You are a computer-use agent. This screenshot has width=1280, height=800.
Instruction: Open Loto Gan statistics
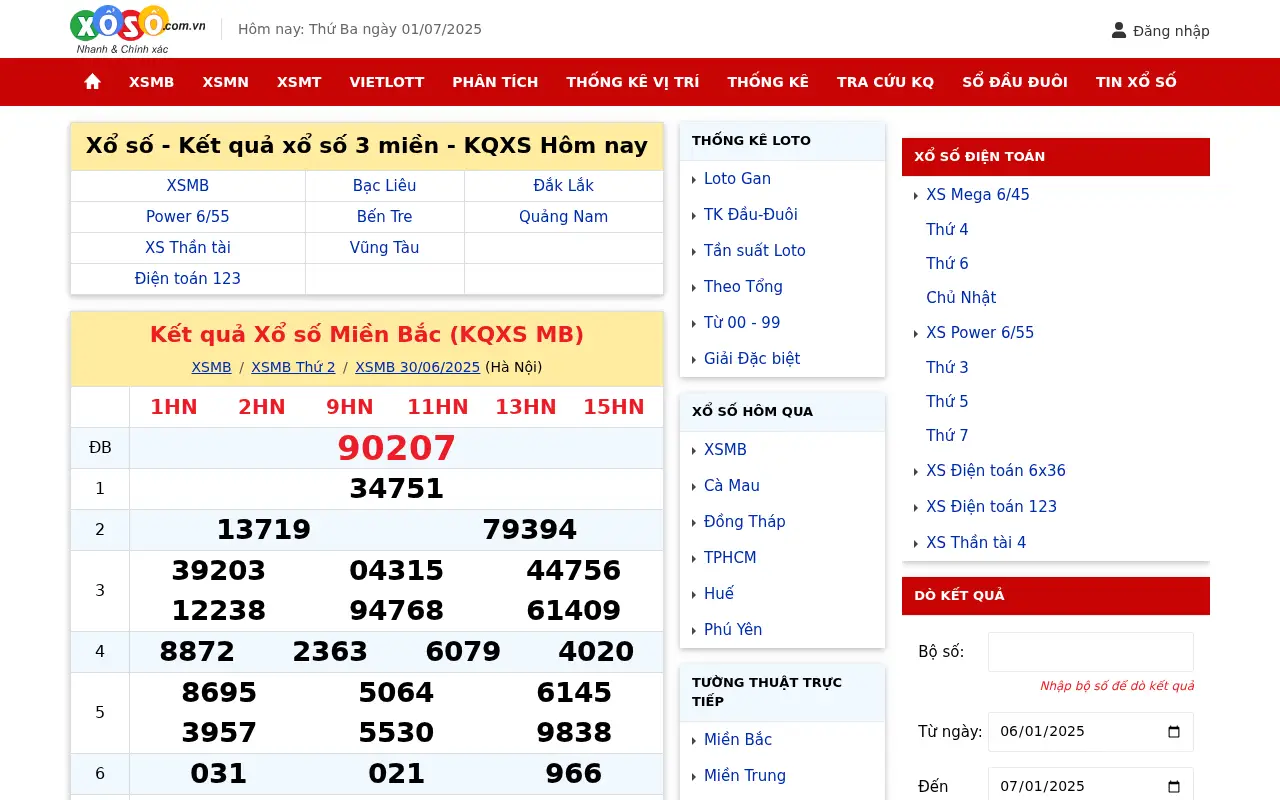click(x=737, y=179)
